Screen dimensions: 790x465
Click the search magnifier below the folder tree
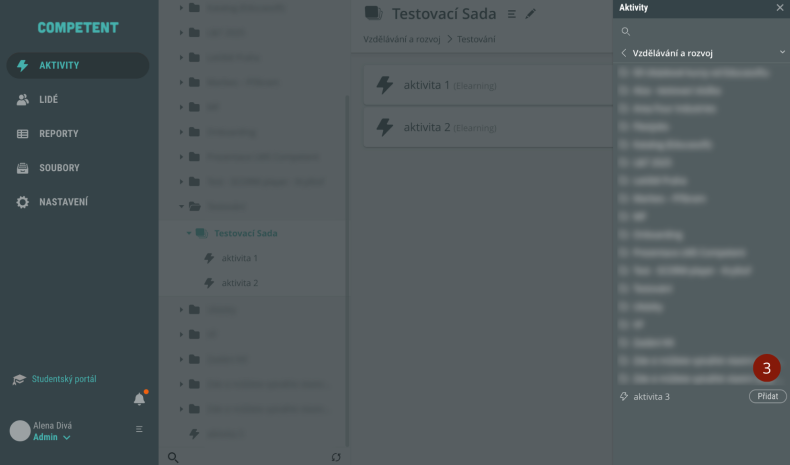[x=173, y=457]
